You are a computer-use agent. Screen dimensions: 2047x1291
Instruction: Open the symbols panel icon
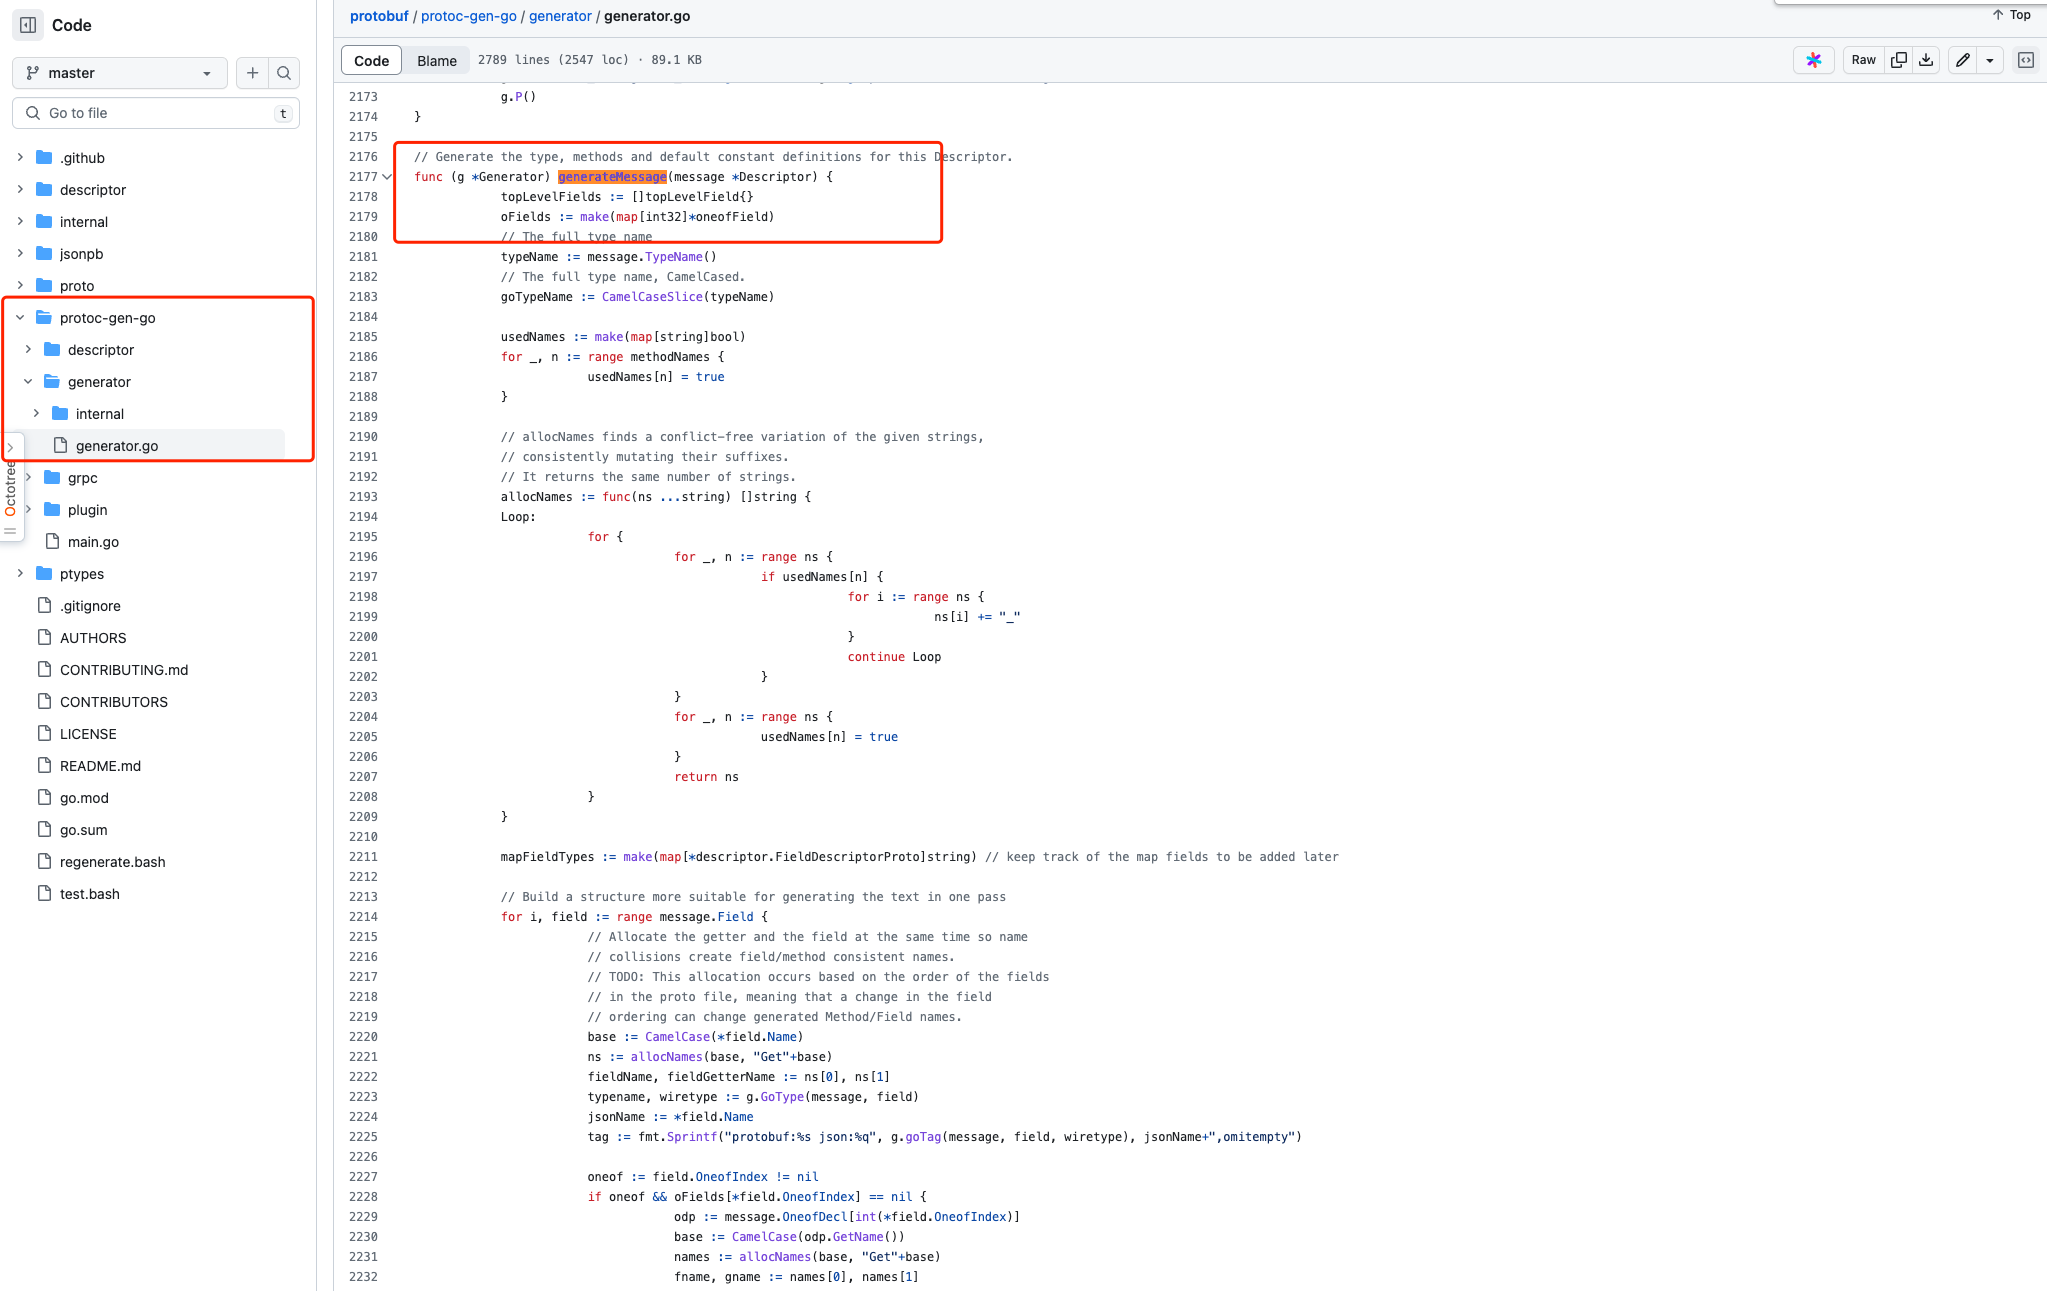2026,60
